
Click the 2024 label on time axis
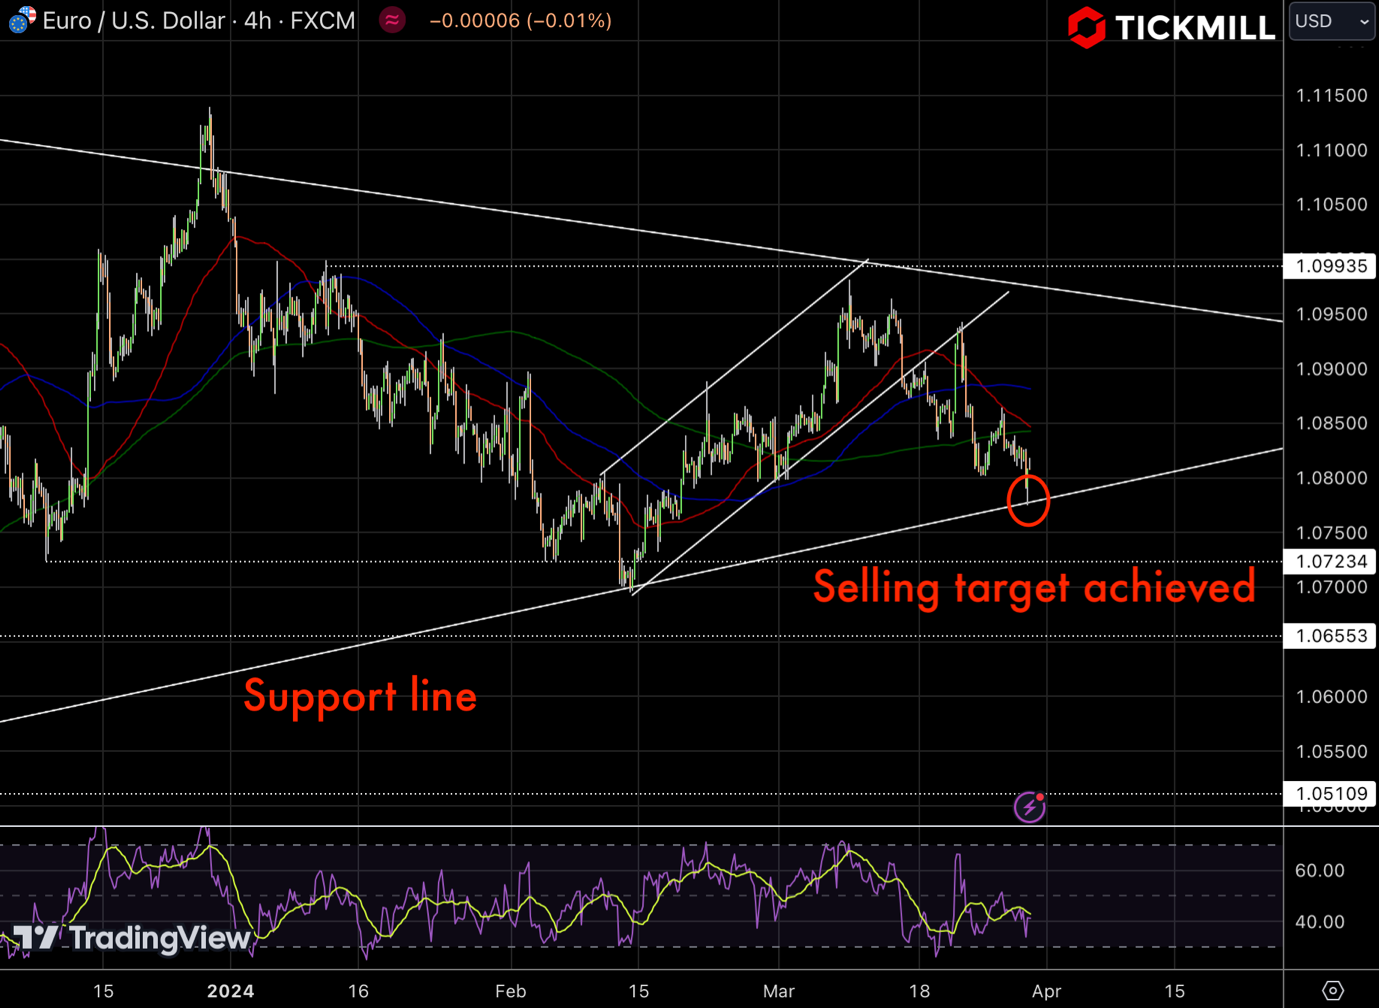tap(230, 991)
